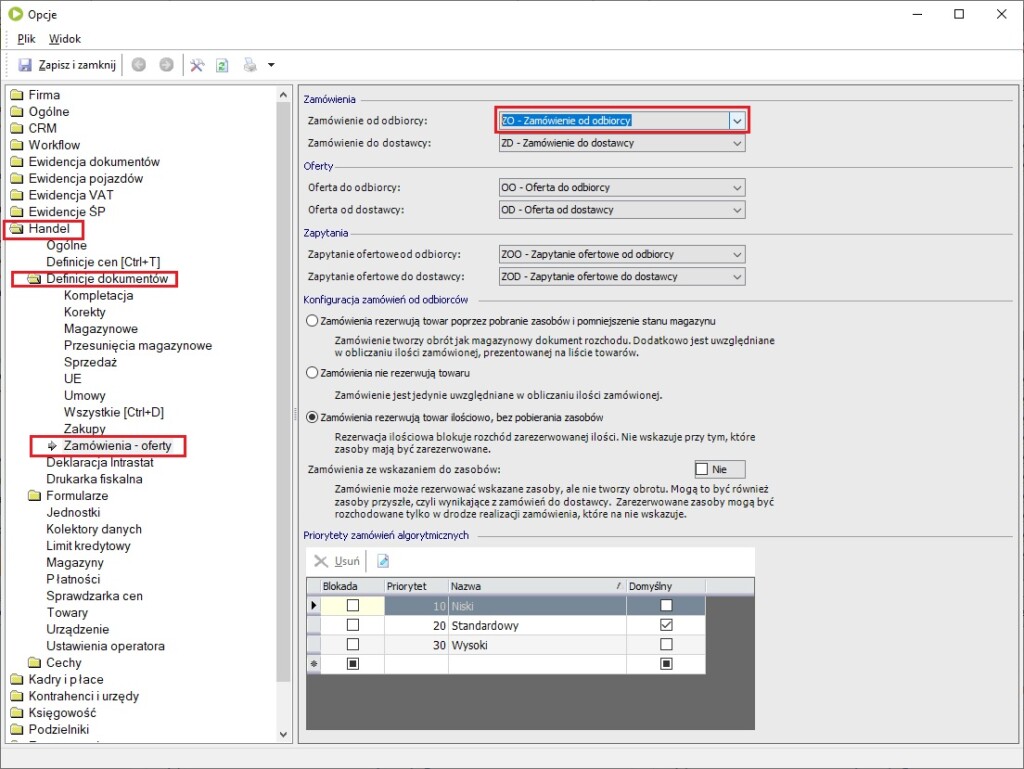Click Zapisz i zamknij button
This screenshot has width=1024, height=769.
67,65
